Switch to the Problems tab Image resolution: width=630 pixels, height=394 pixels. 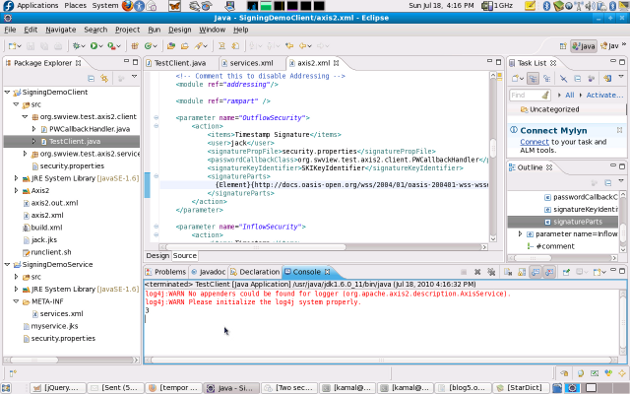[x=166, y=272]
